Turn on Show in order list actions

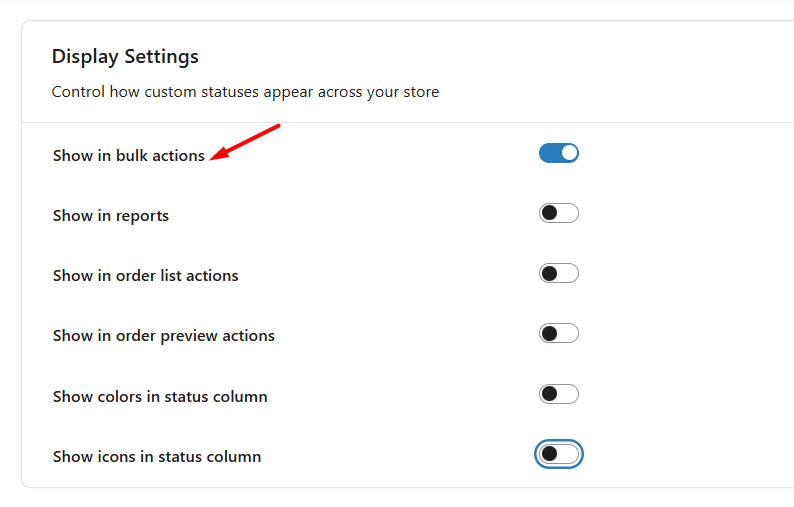[x=559, y=274]
